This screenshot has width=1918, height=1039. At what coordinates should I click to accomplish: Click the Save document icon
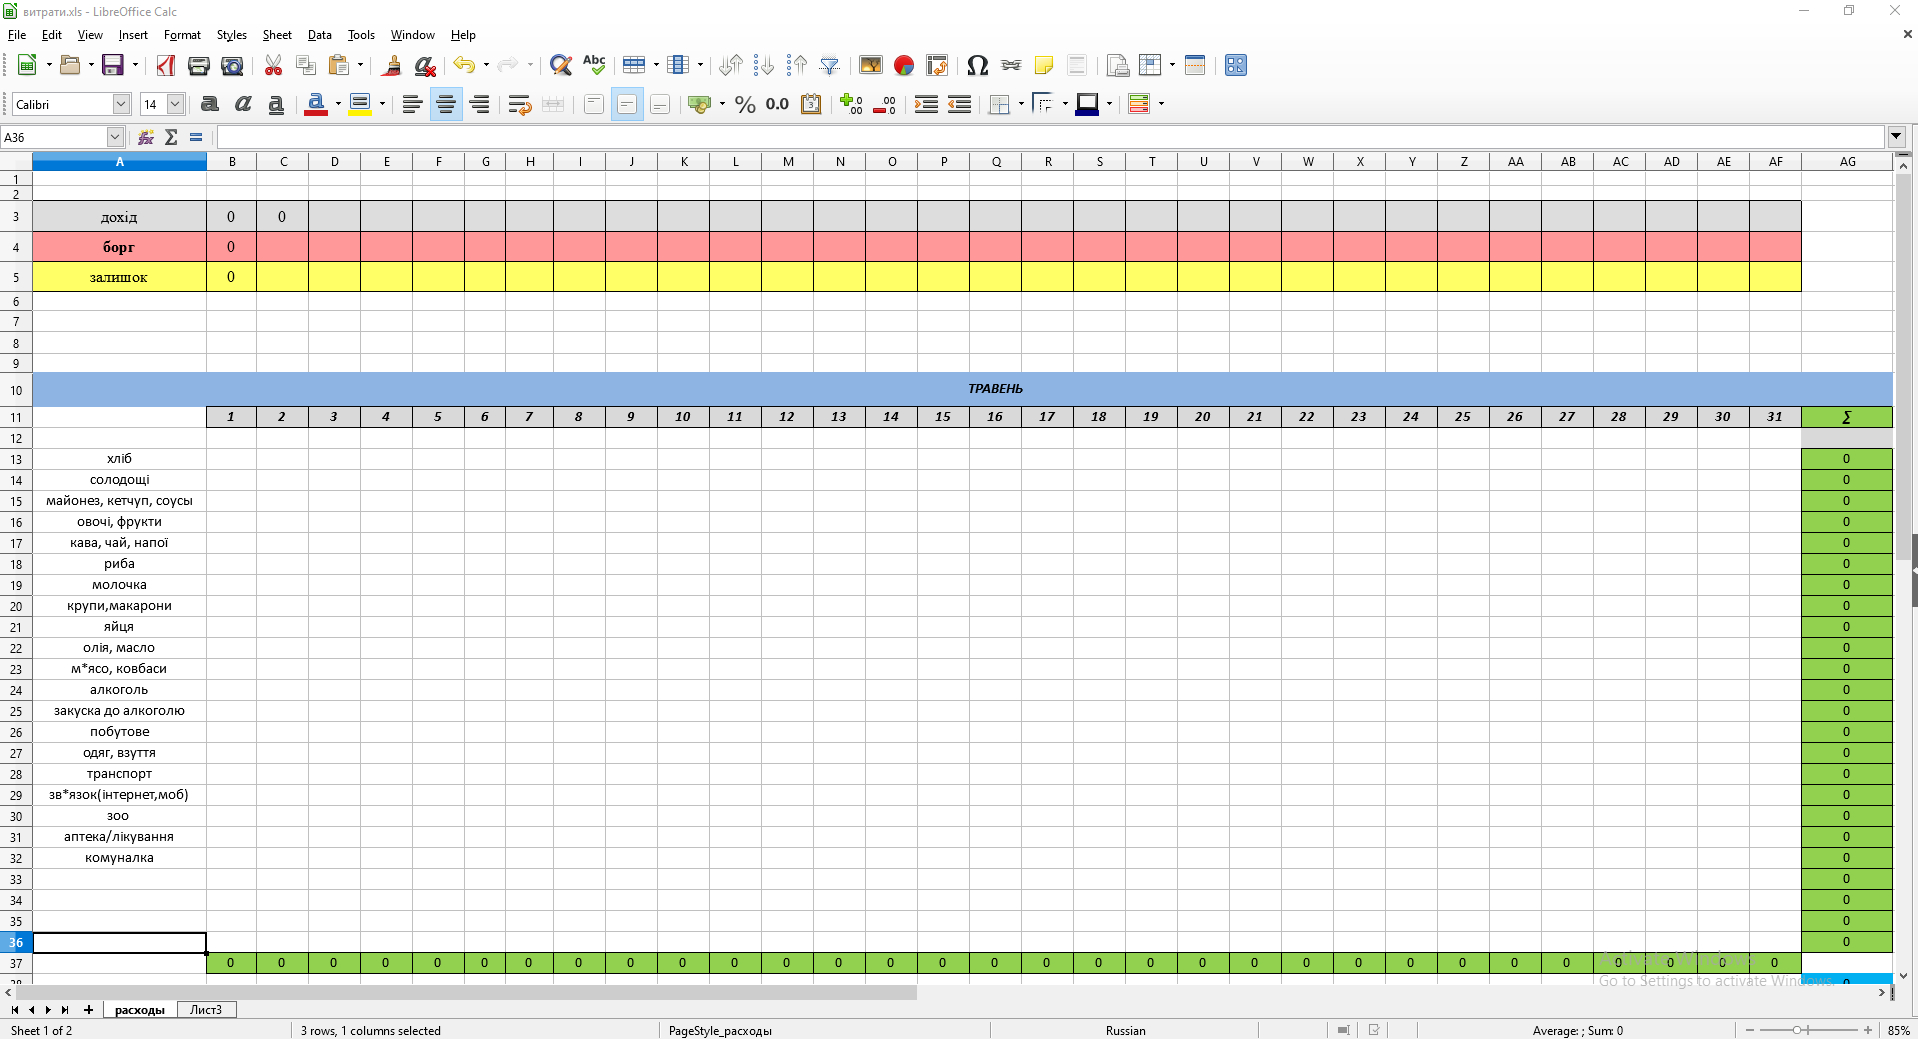click(x=113, y=65)
